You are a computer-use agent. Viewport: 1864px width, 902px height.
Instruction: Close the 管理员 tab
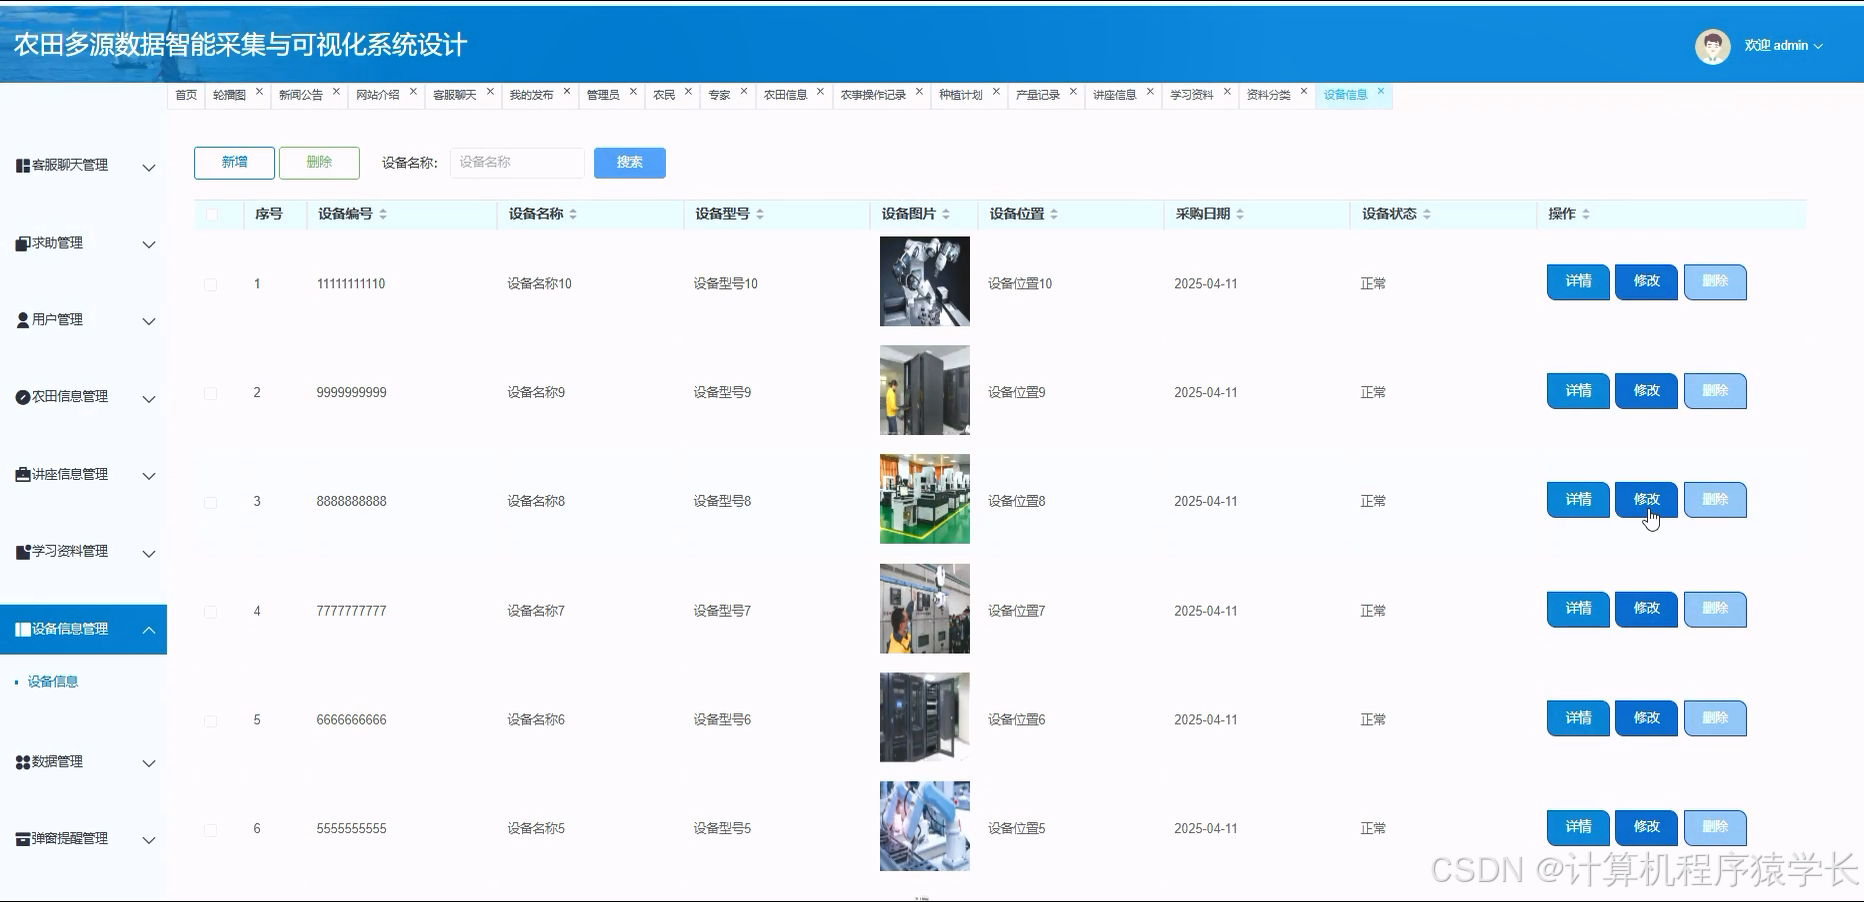[x=633, y=91]
